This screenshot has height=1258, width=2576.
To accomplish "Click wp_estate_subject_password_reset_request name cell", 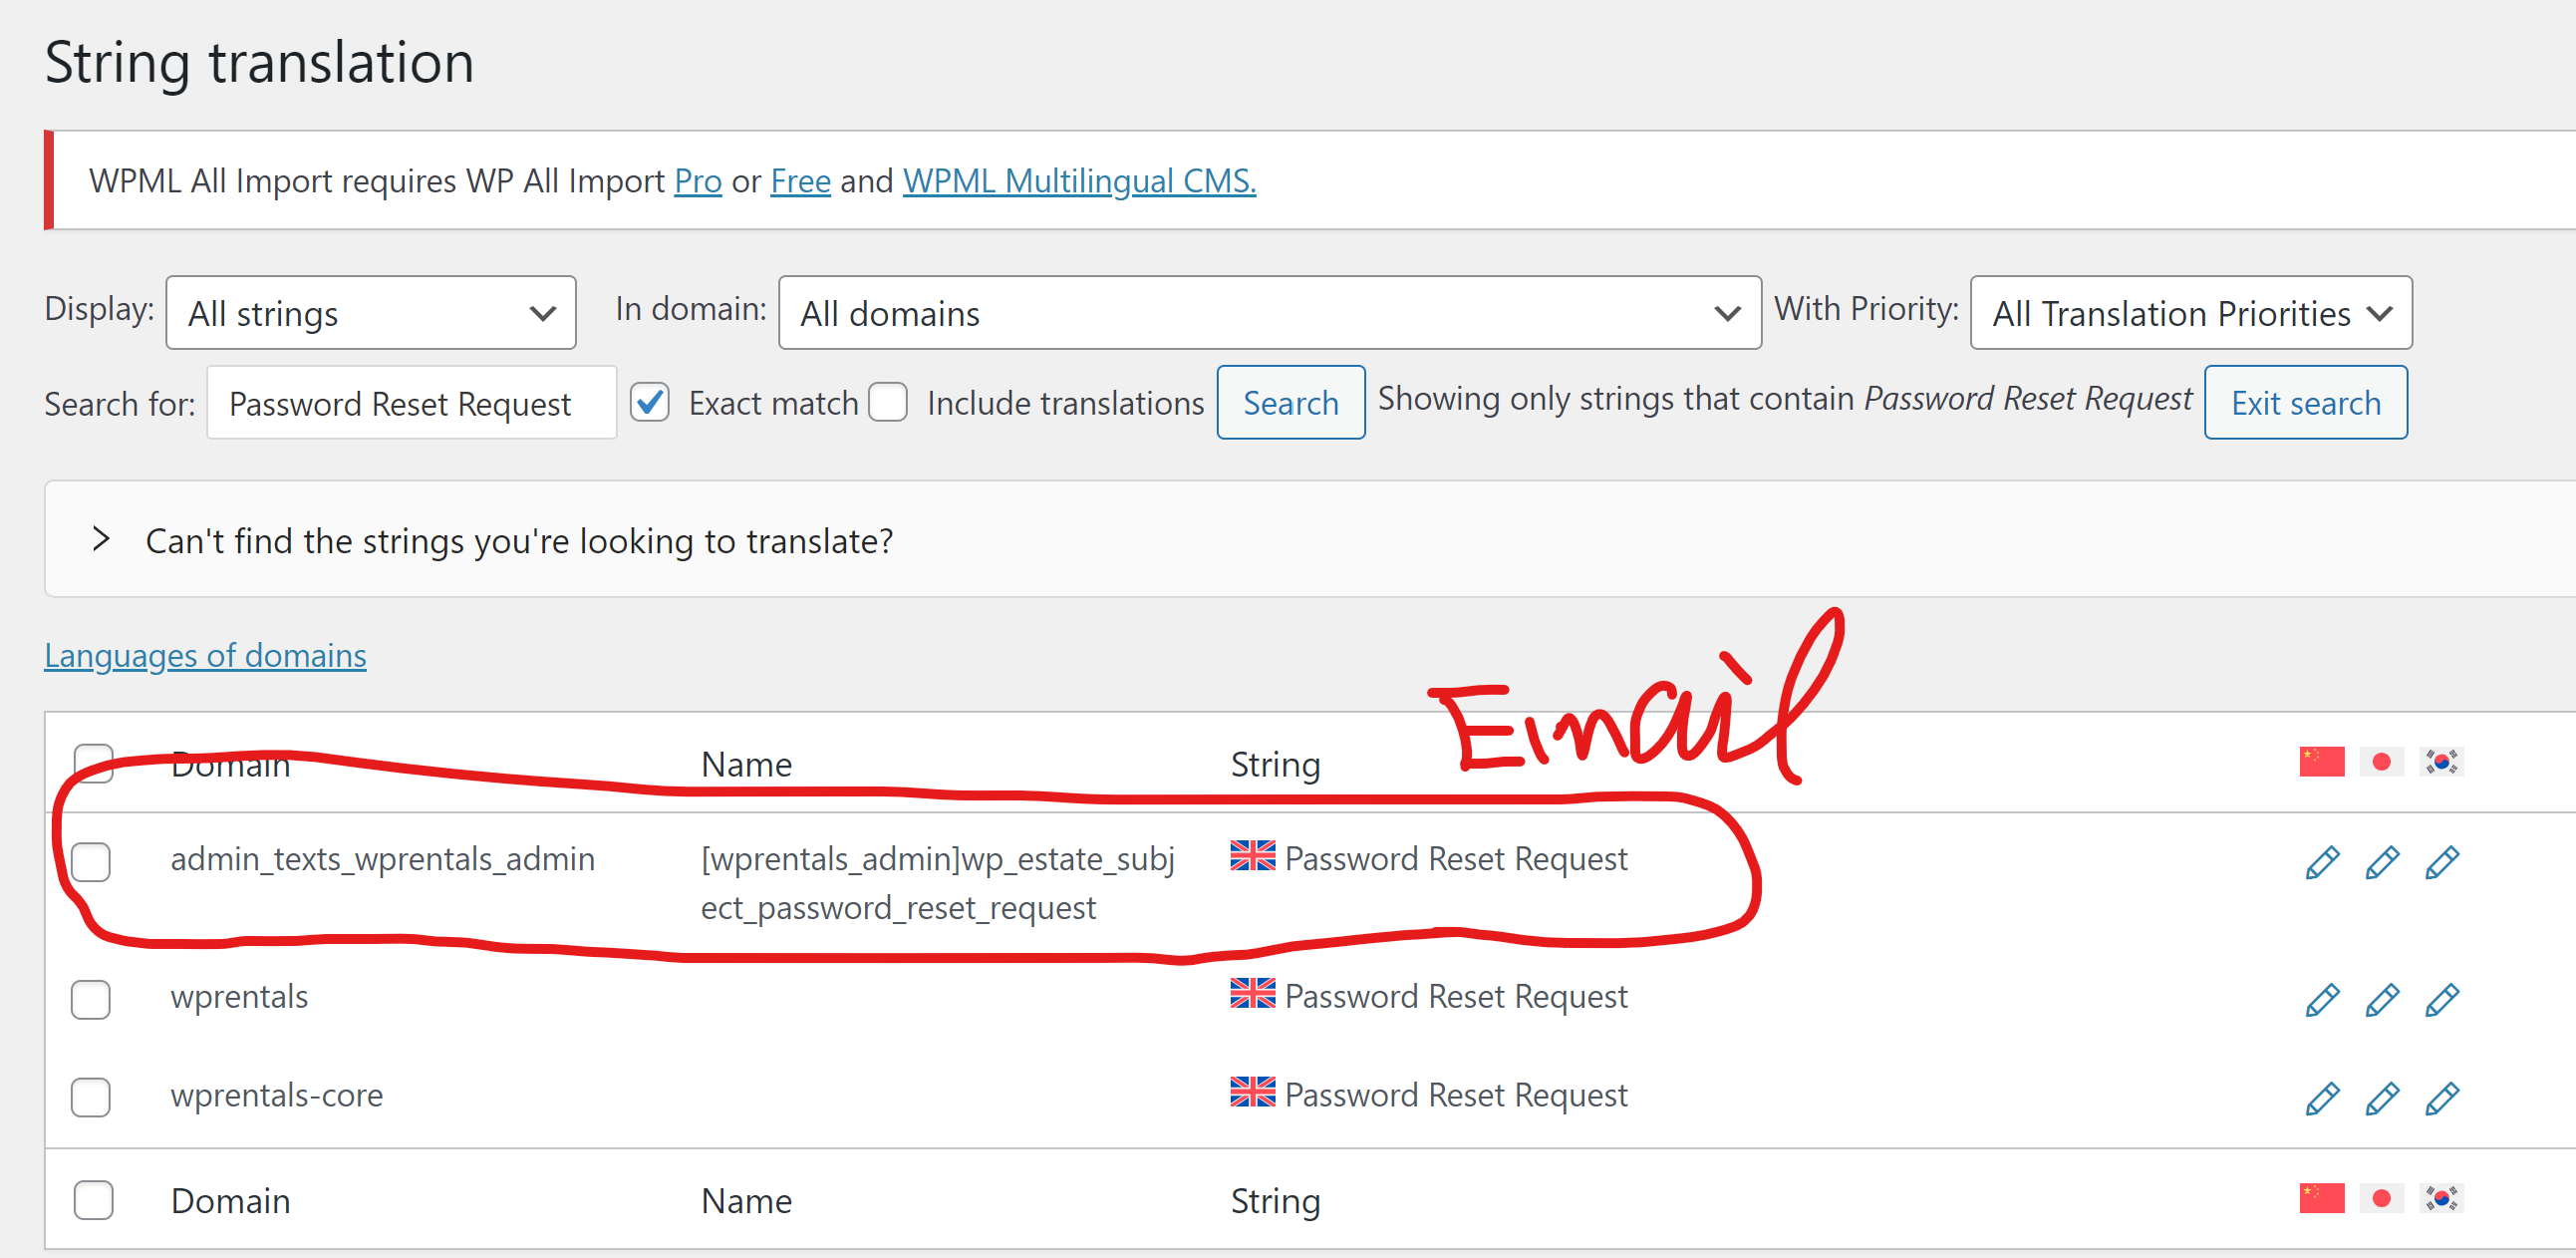I will click(x=937, y=883).
